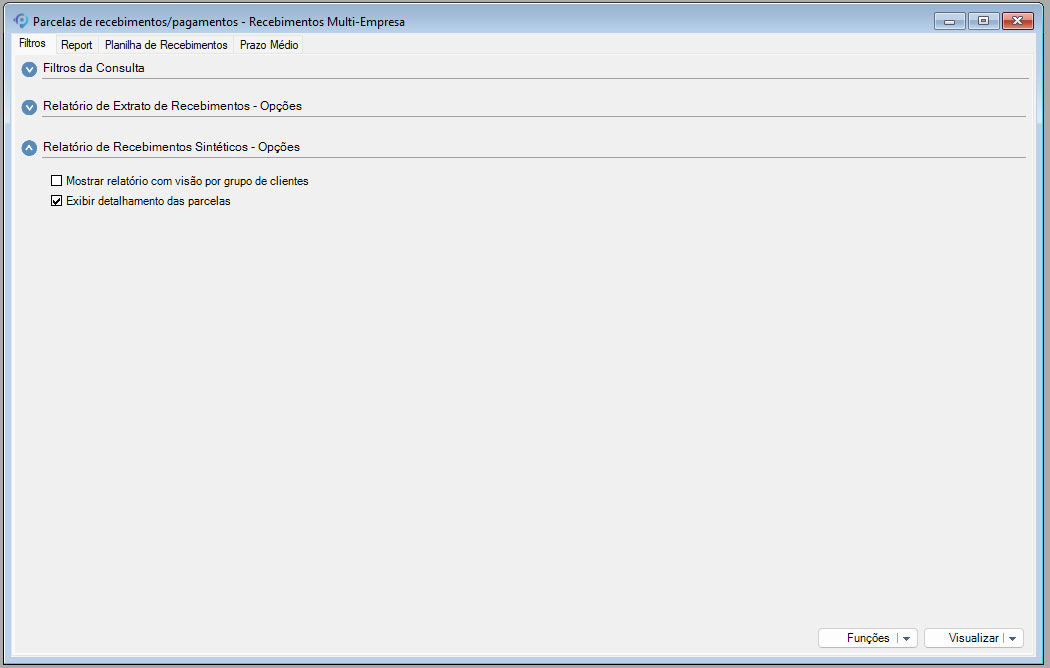Open the dropdown arrow next to Funções
The width and height of the screenshot is (1050, 668).
coord(908,638)
